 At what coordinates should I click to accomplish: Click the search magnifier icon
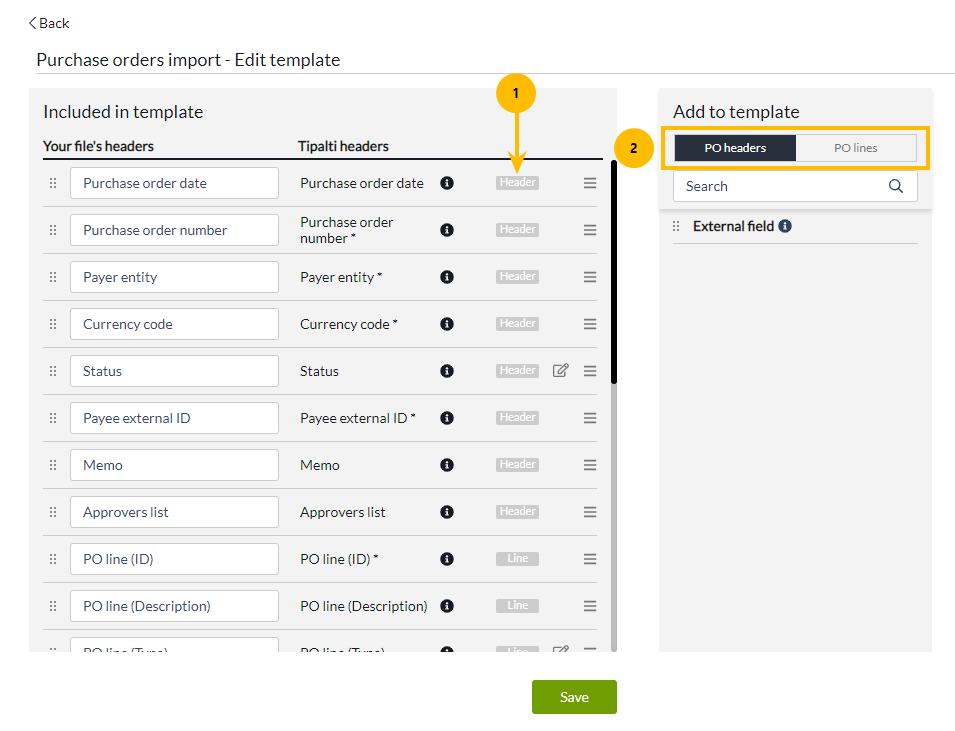pyautogui.click(x=895, y=186)
